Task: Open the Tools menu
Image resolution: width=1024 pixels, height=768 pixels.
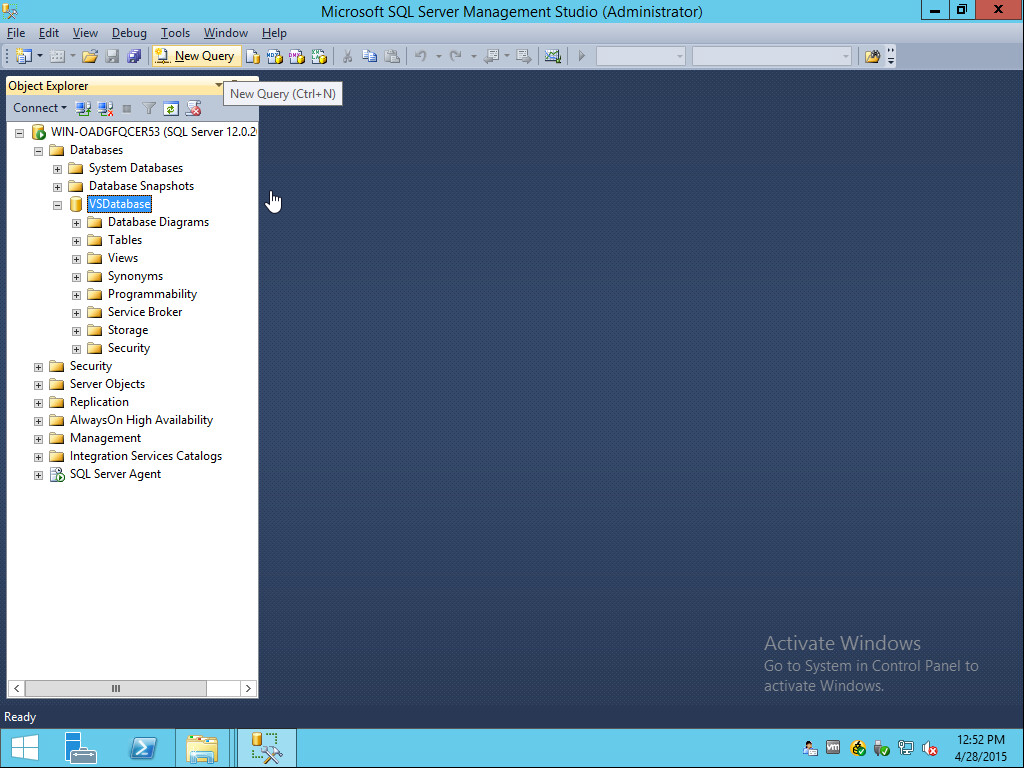Action: [175, 33]
